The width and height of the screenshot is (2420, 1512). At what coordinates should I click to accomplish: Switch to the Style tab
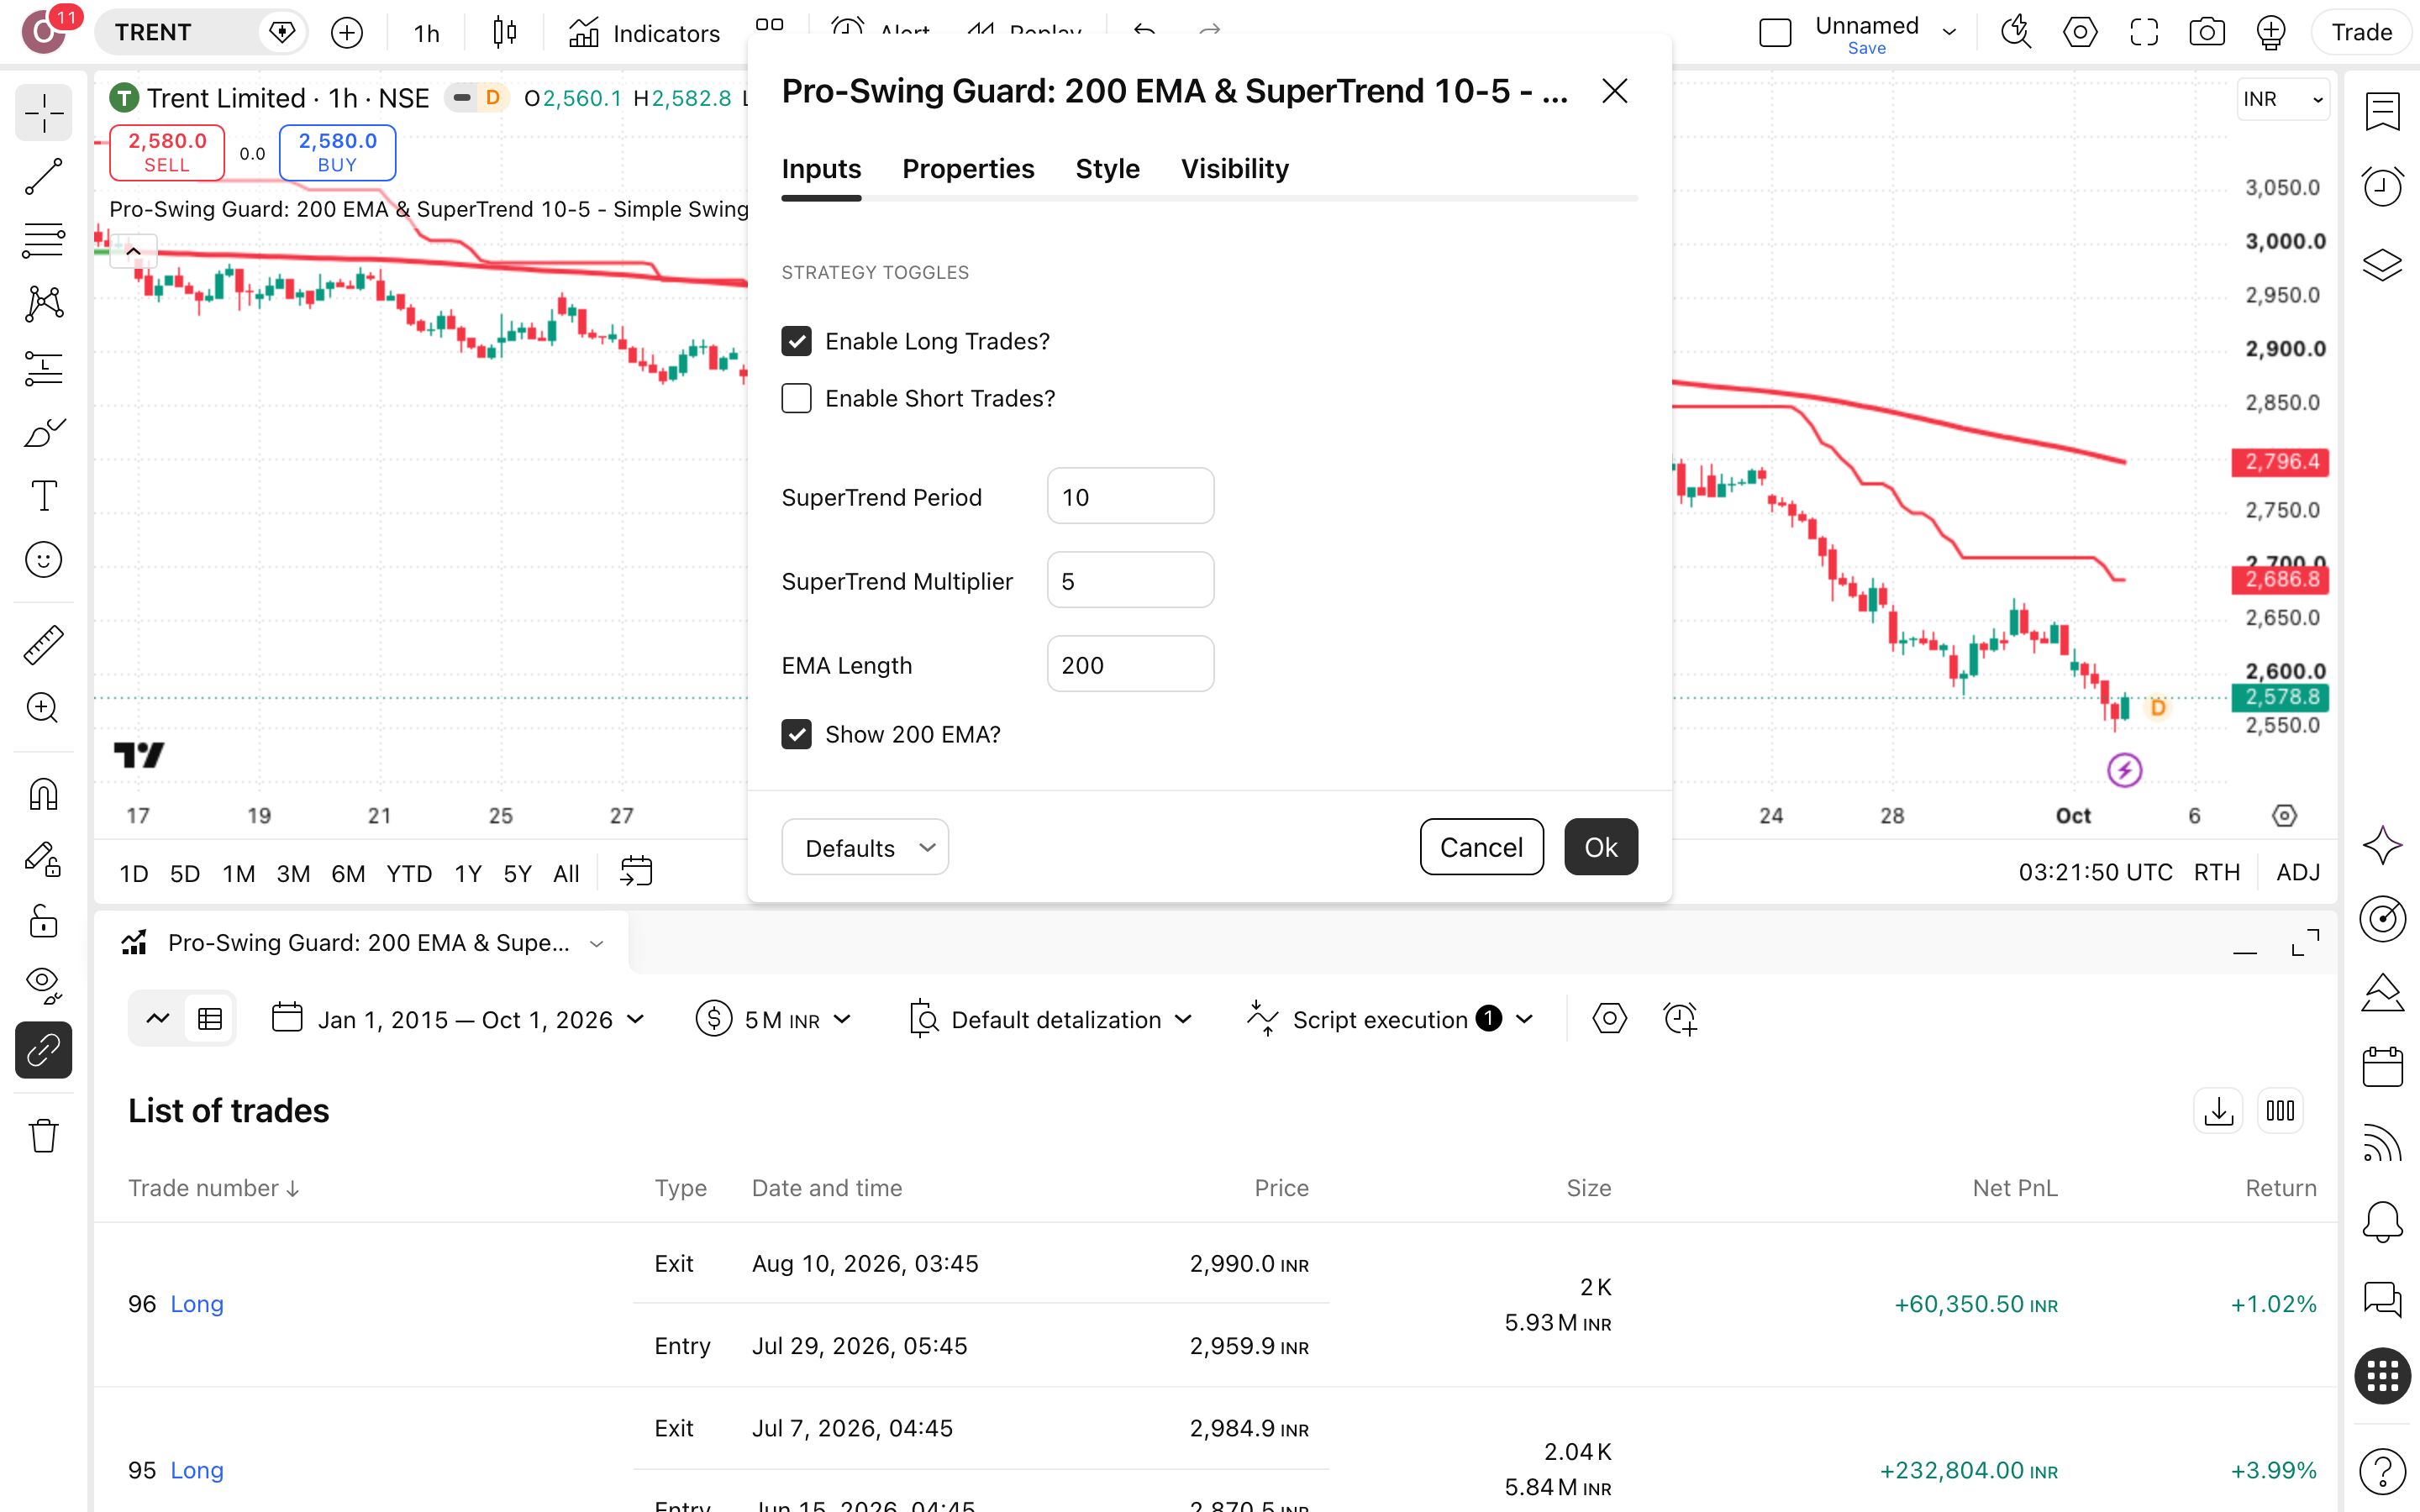[x=1107, y=169]
